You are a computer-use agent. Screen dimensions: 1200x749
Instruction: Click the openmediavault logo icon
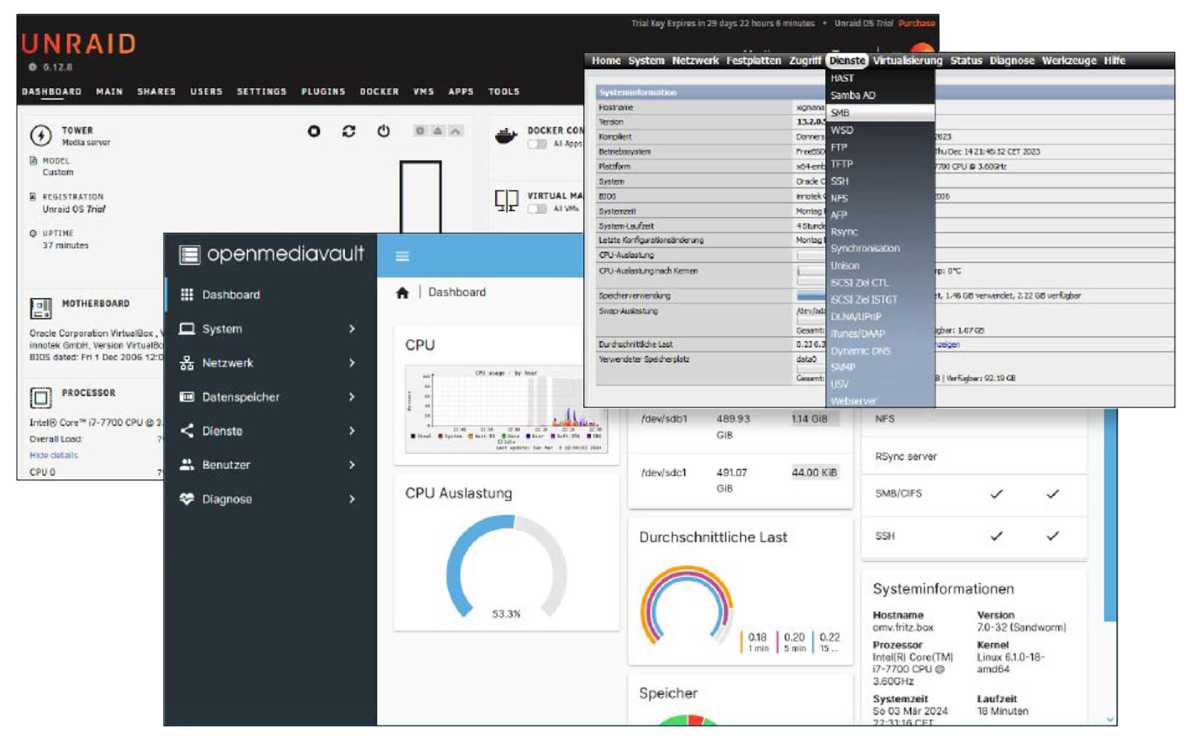point(190,255)
